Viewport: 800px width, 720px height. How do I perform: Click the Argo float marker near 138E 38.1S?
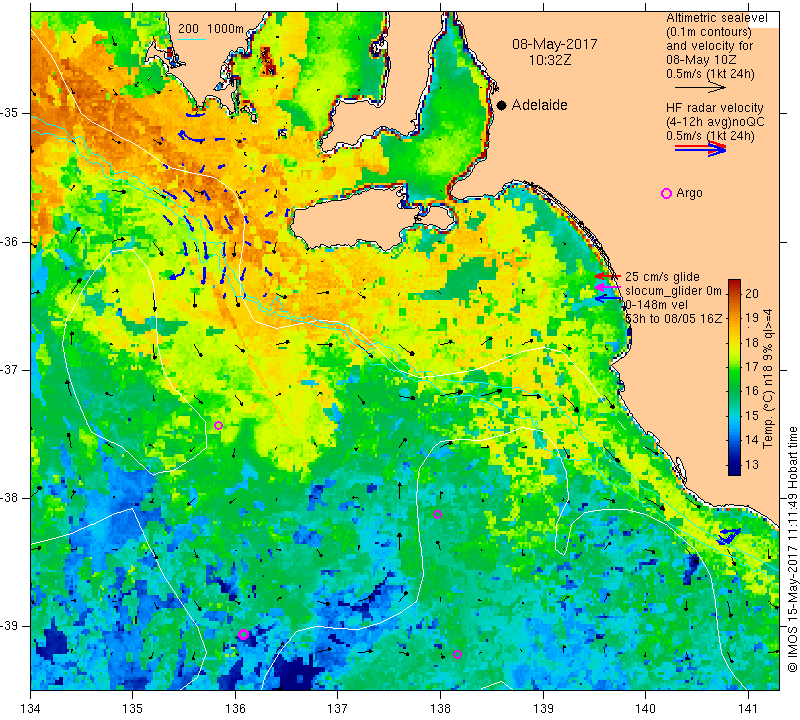pos(437,514)
